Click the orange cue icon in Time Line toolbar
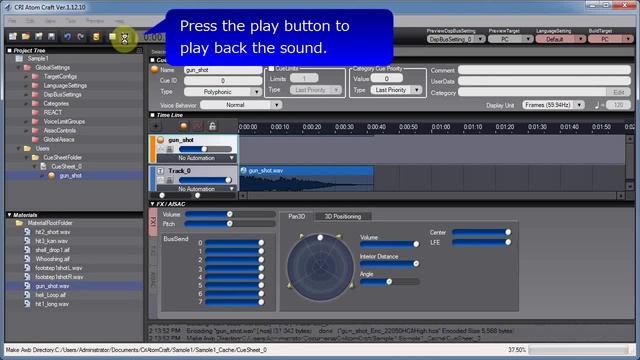This screenshot has width=640, height=360. click(184, 126)
